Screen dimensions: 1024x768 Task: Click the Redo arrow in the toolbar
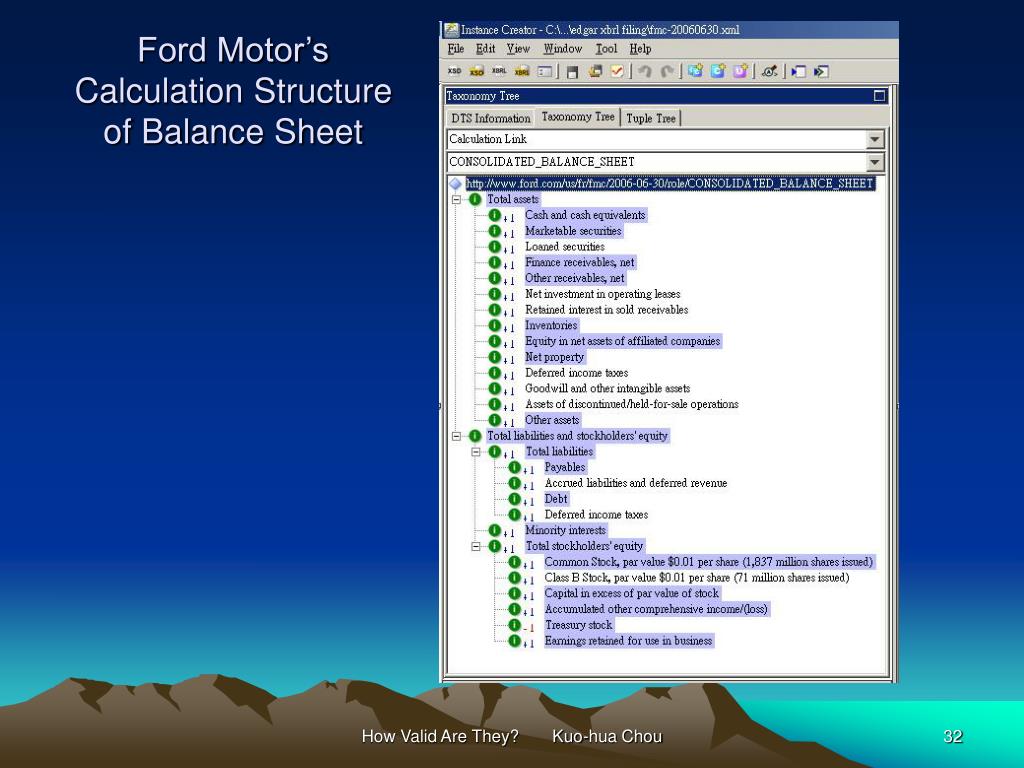click(667, 71)
